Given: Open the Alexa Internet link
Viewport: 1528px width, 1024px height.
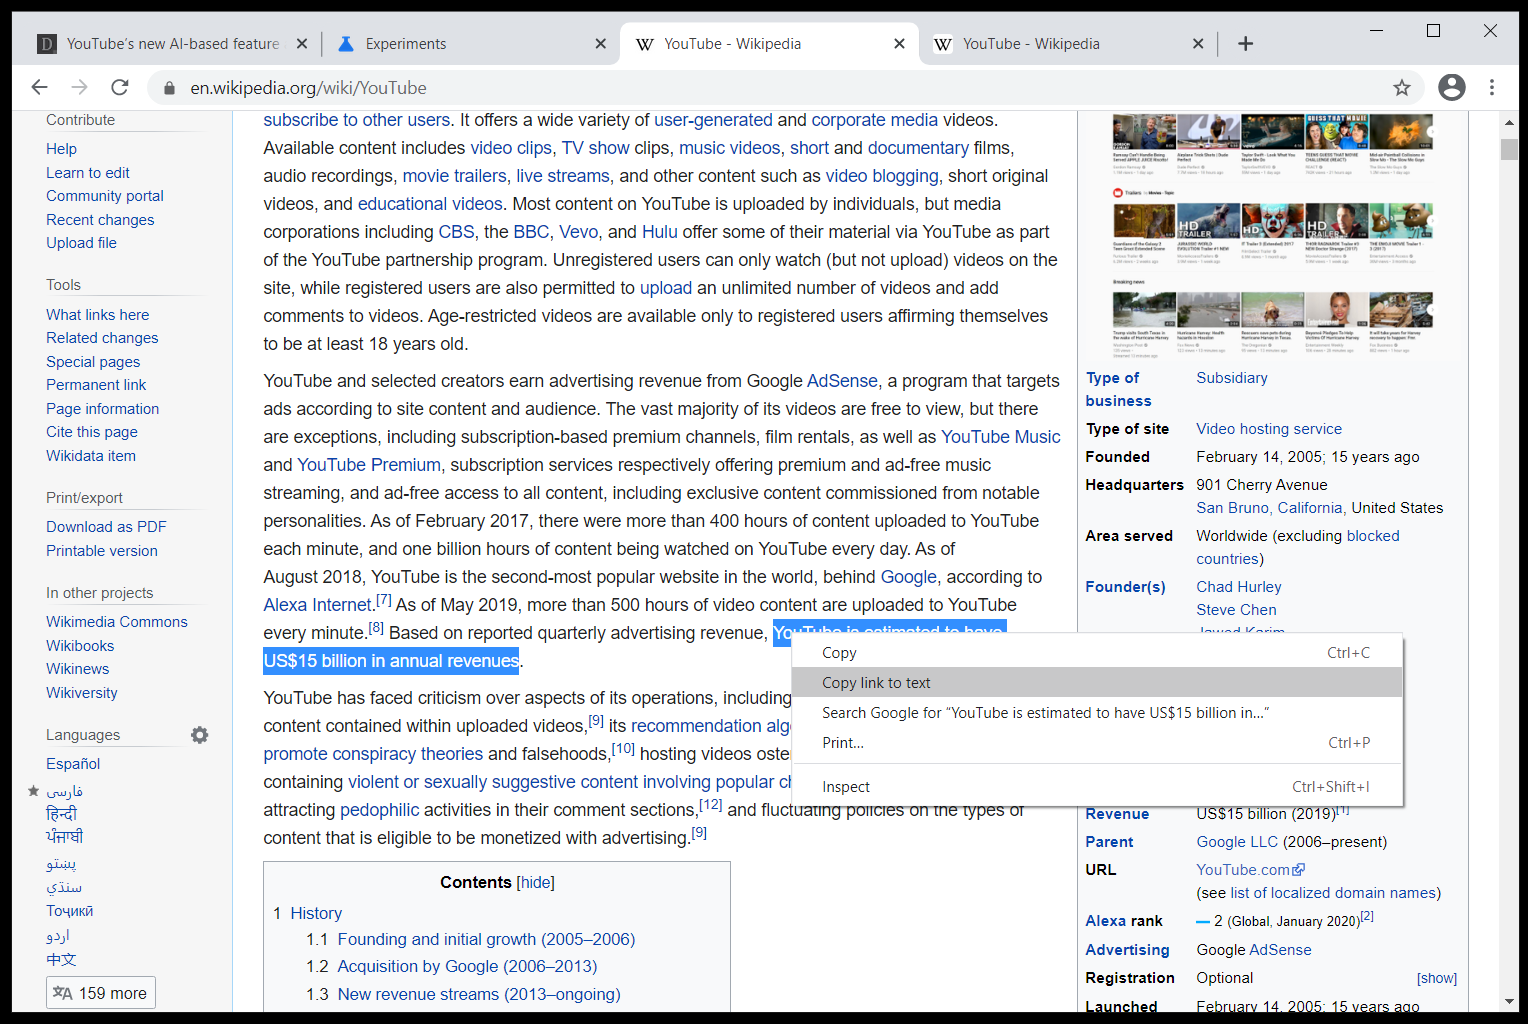Looking at the screenshot, I should 317,605.
